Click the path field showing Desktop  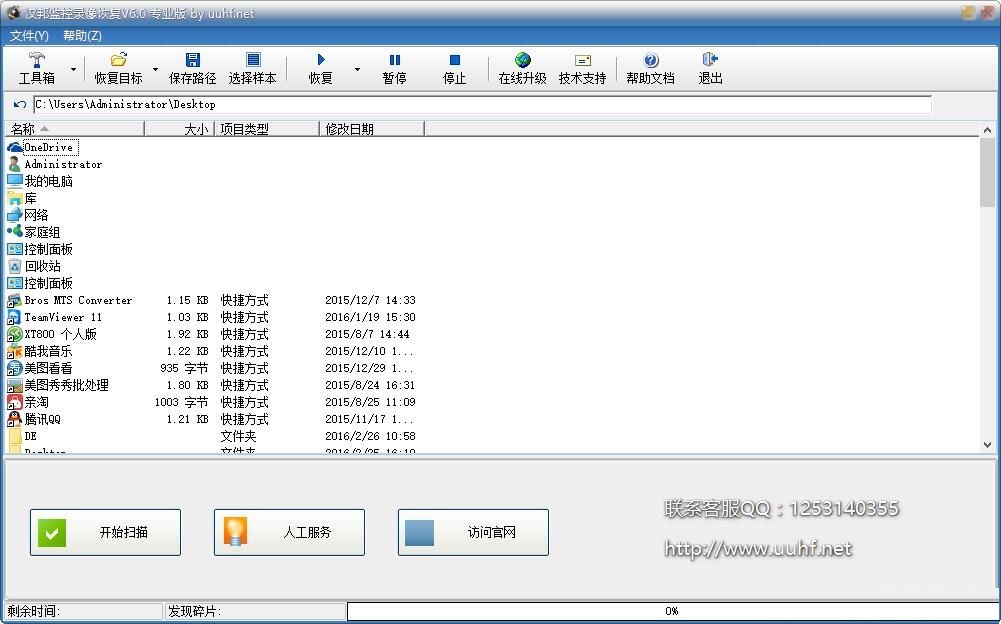(x=482, y=104)
